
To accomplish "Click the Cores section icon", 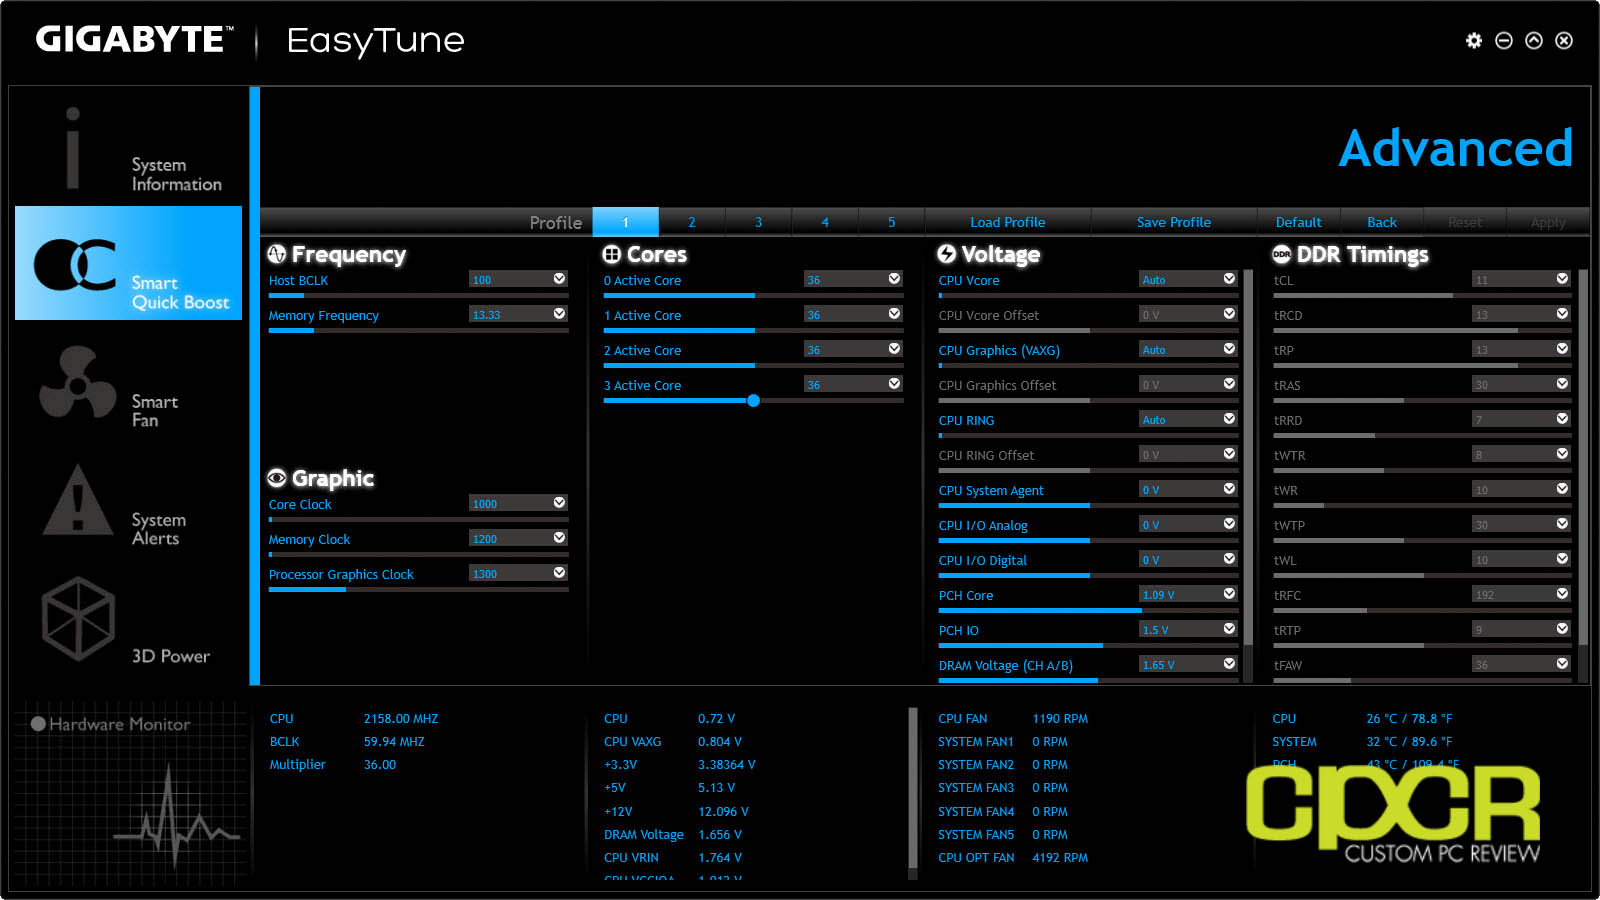I will tap(612, 254).
